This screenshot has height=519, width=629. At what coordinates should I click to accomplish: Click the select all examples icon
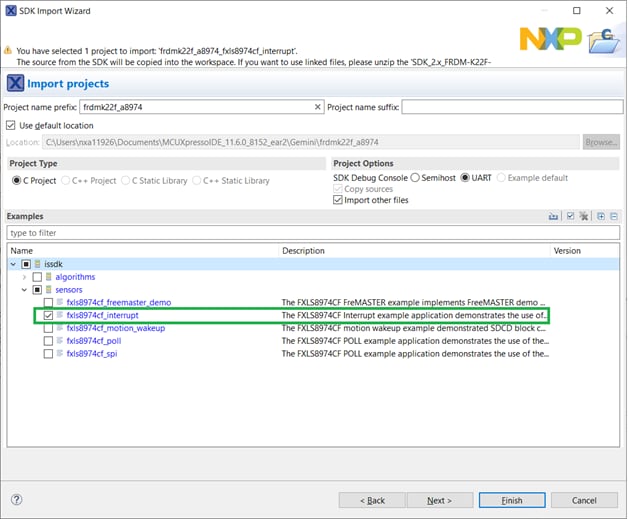tap(570, 216)
